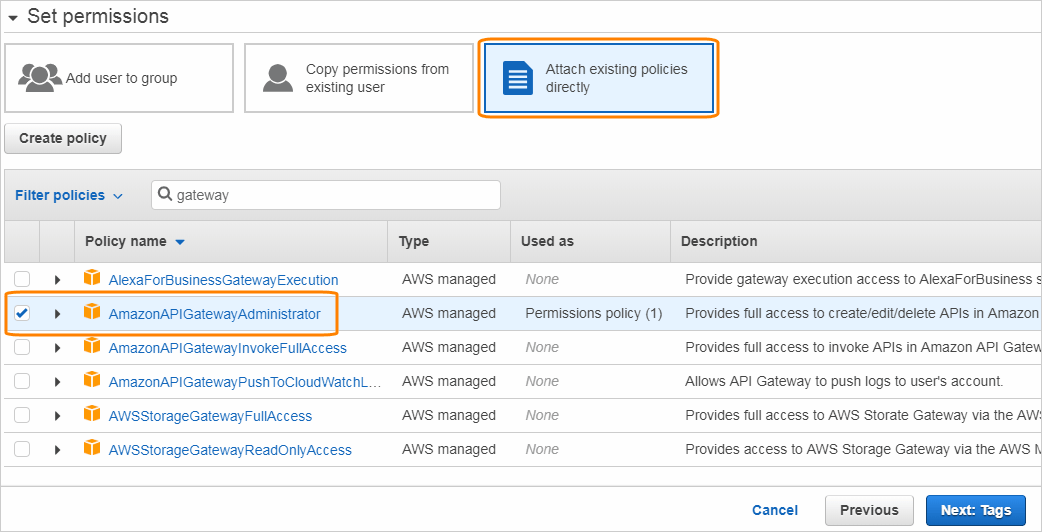Click orange cube icon beside AWSStorageGatewayFullAccess
Image resolution: width=1042 pixels, height=532 pixels.
92,415
